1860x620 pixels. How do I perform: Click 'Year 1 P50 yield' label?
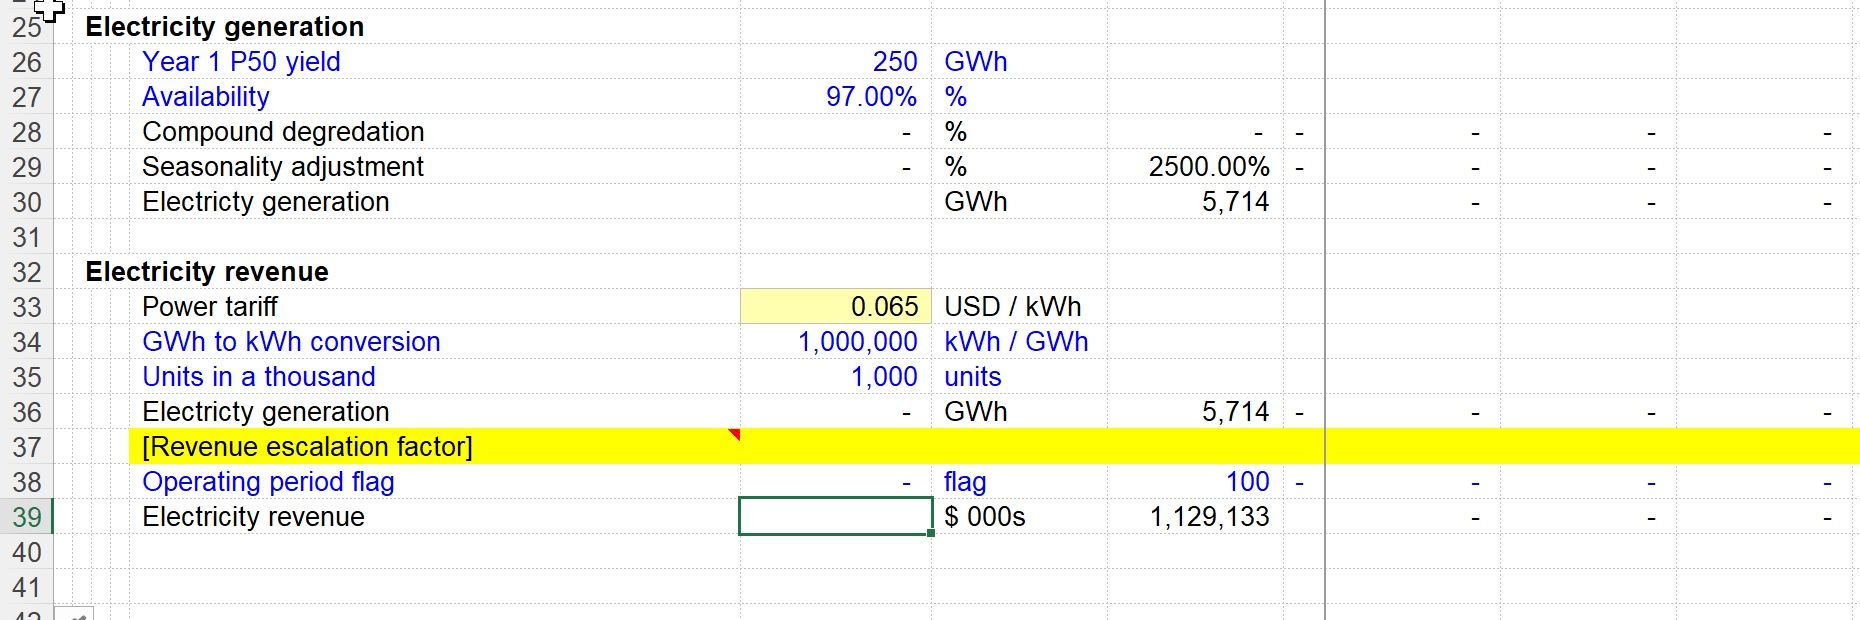click(241, 62)
